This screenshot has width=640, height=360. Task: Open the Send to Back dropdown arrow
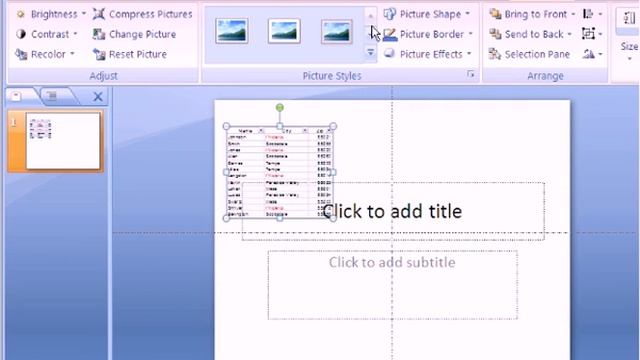[569, 34]
